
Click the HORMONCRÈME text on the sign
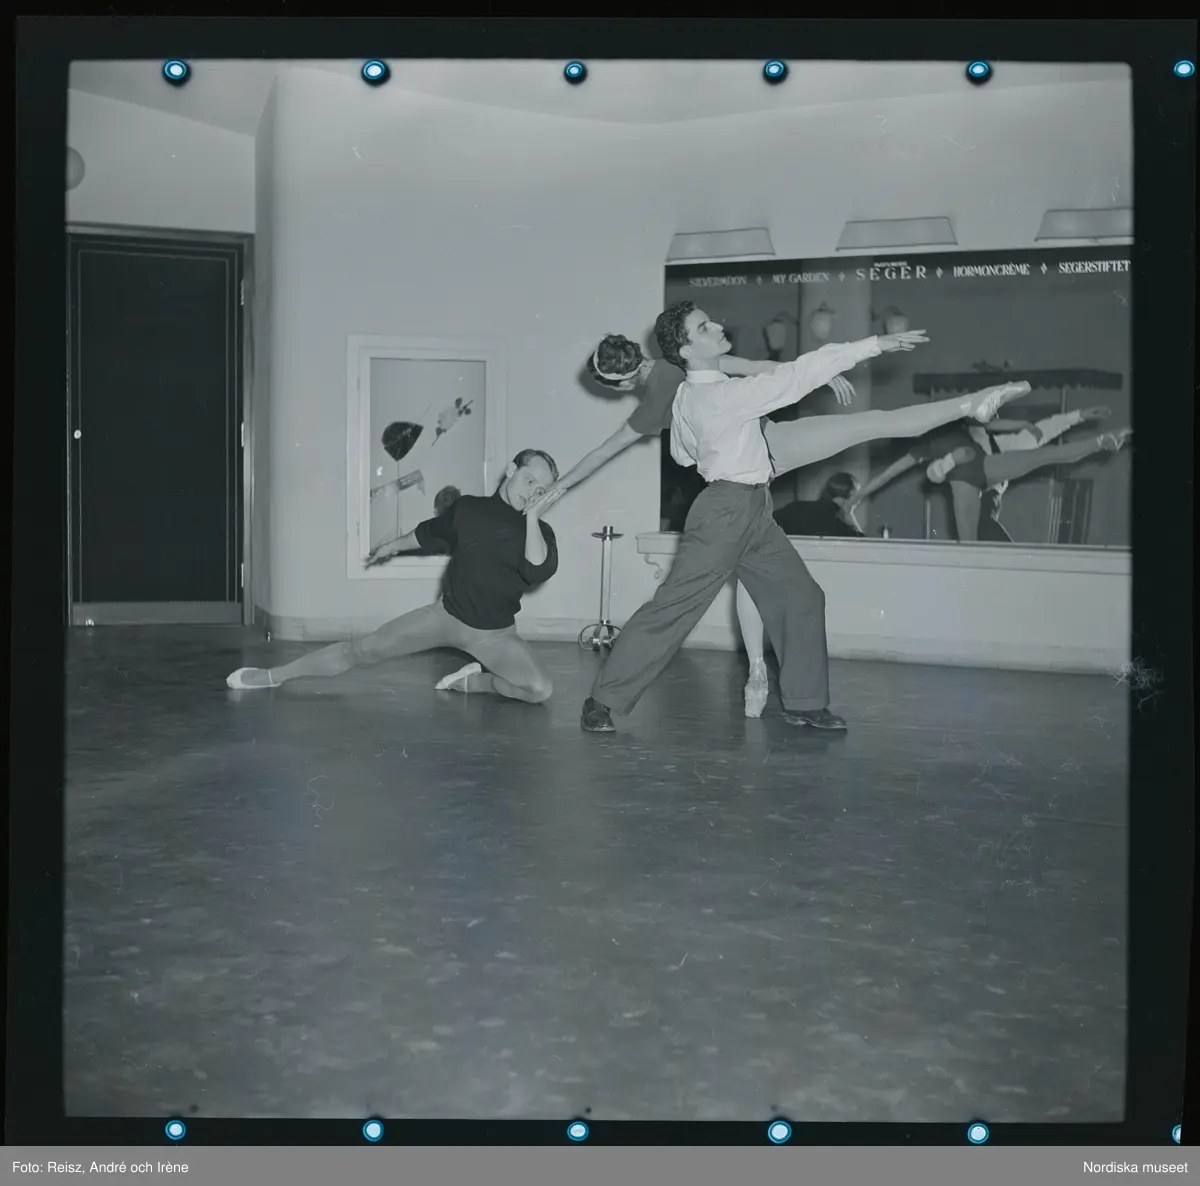click(x=991, y=271)
